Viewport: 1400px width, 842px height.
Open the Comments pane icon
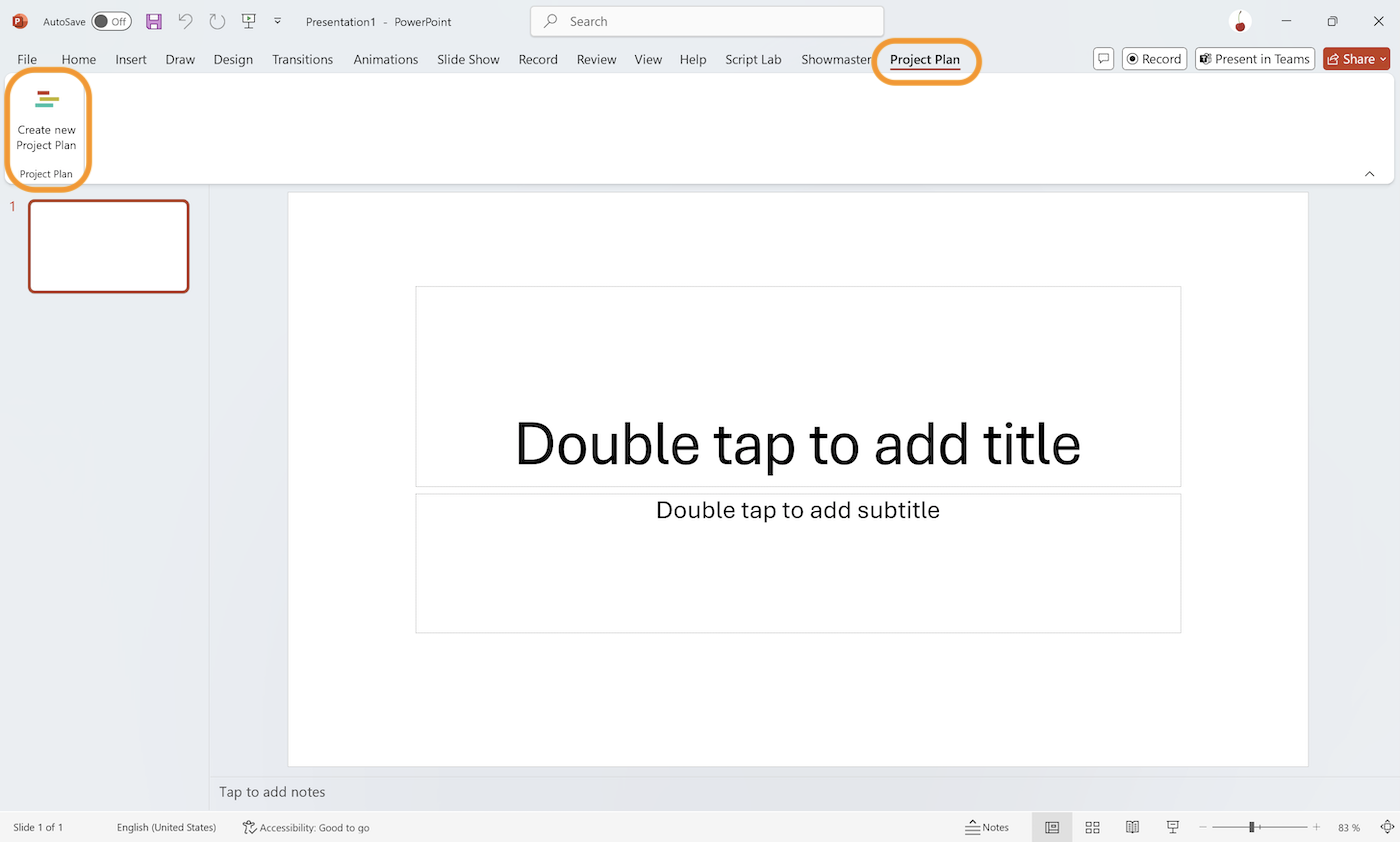1103,59
